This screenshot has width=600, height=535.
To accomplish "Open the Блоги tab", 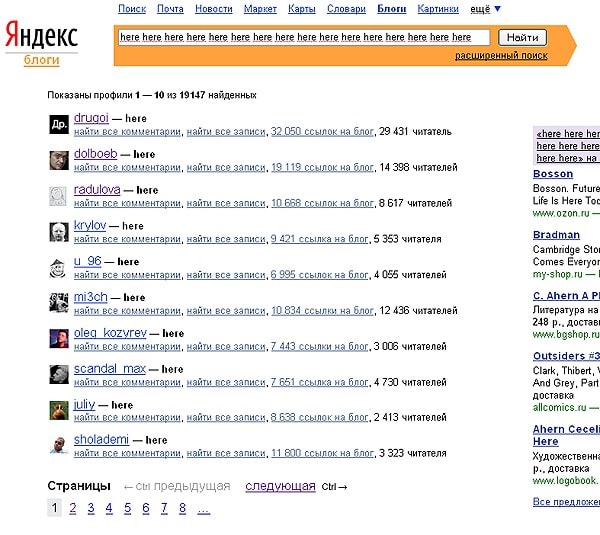I will pyautogui.click(x=392, y=9).
